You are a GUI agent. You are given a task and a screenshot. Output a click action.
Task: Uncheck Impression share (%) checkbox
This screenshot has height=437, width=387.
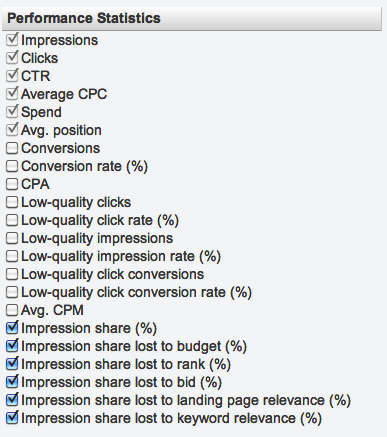coord(12,328)
